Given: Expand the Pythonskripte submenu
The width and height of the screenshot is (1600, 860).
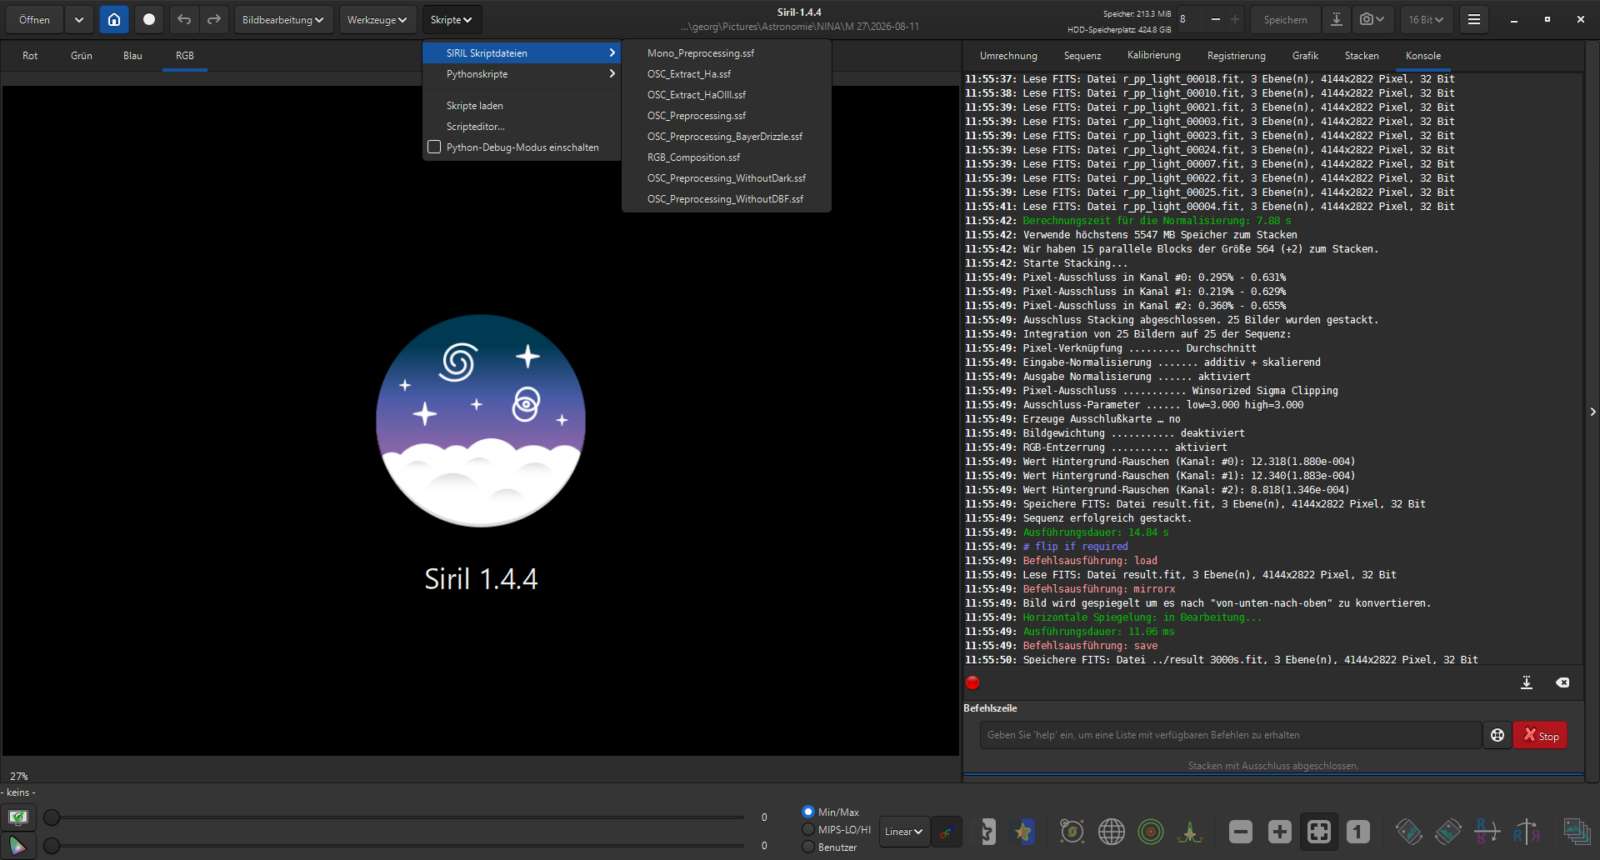Looking at the screenshot, I should tap(522, 74).
